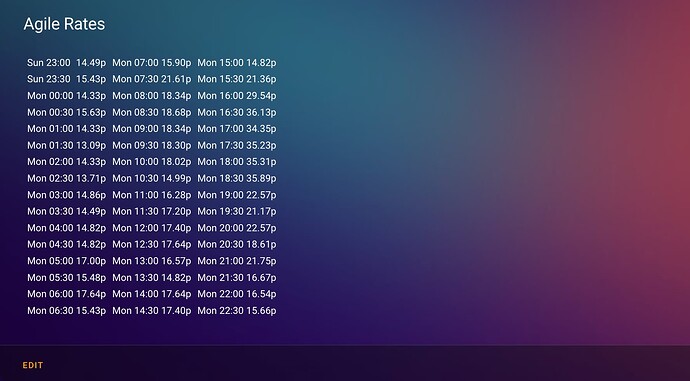
Task: Select the Sun 23:30 15.43p rate
Action: pyautogui.click(x=66, y=79)
